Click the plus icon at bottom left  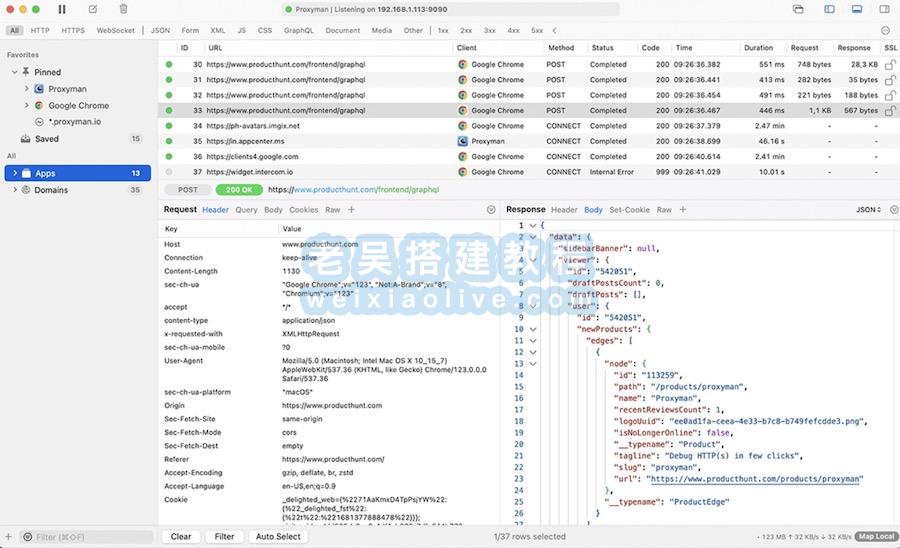8,537
